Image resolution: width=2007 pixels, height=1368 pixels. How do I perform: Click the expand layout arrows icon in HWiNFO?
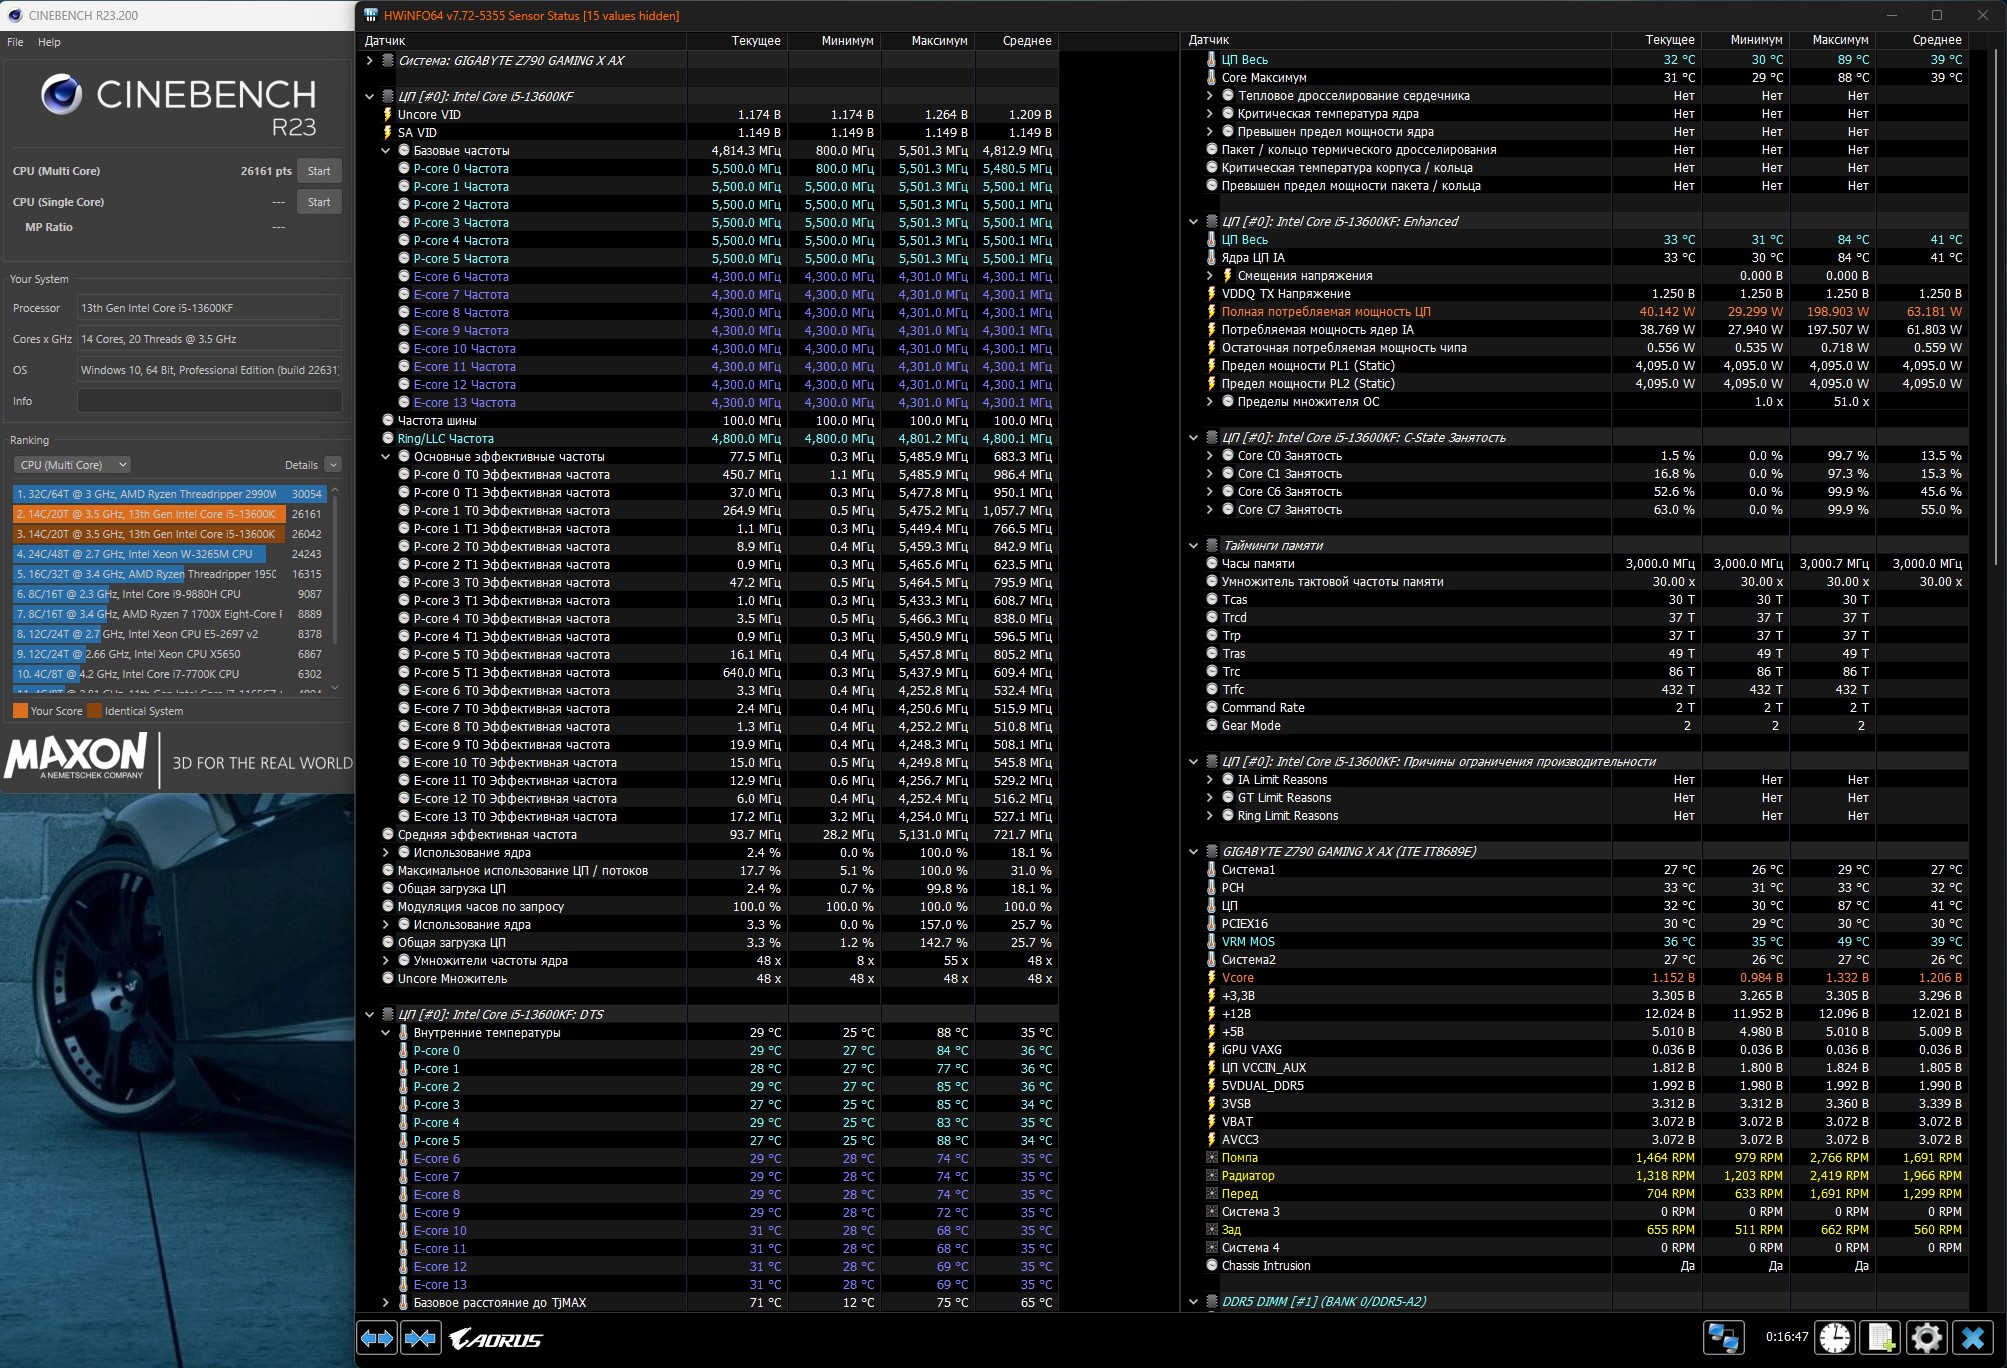pos(377,1338)
